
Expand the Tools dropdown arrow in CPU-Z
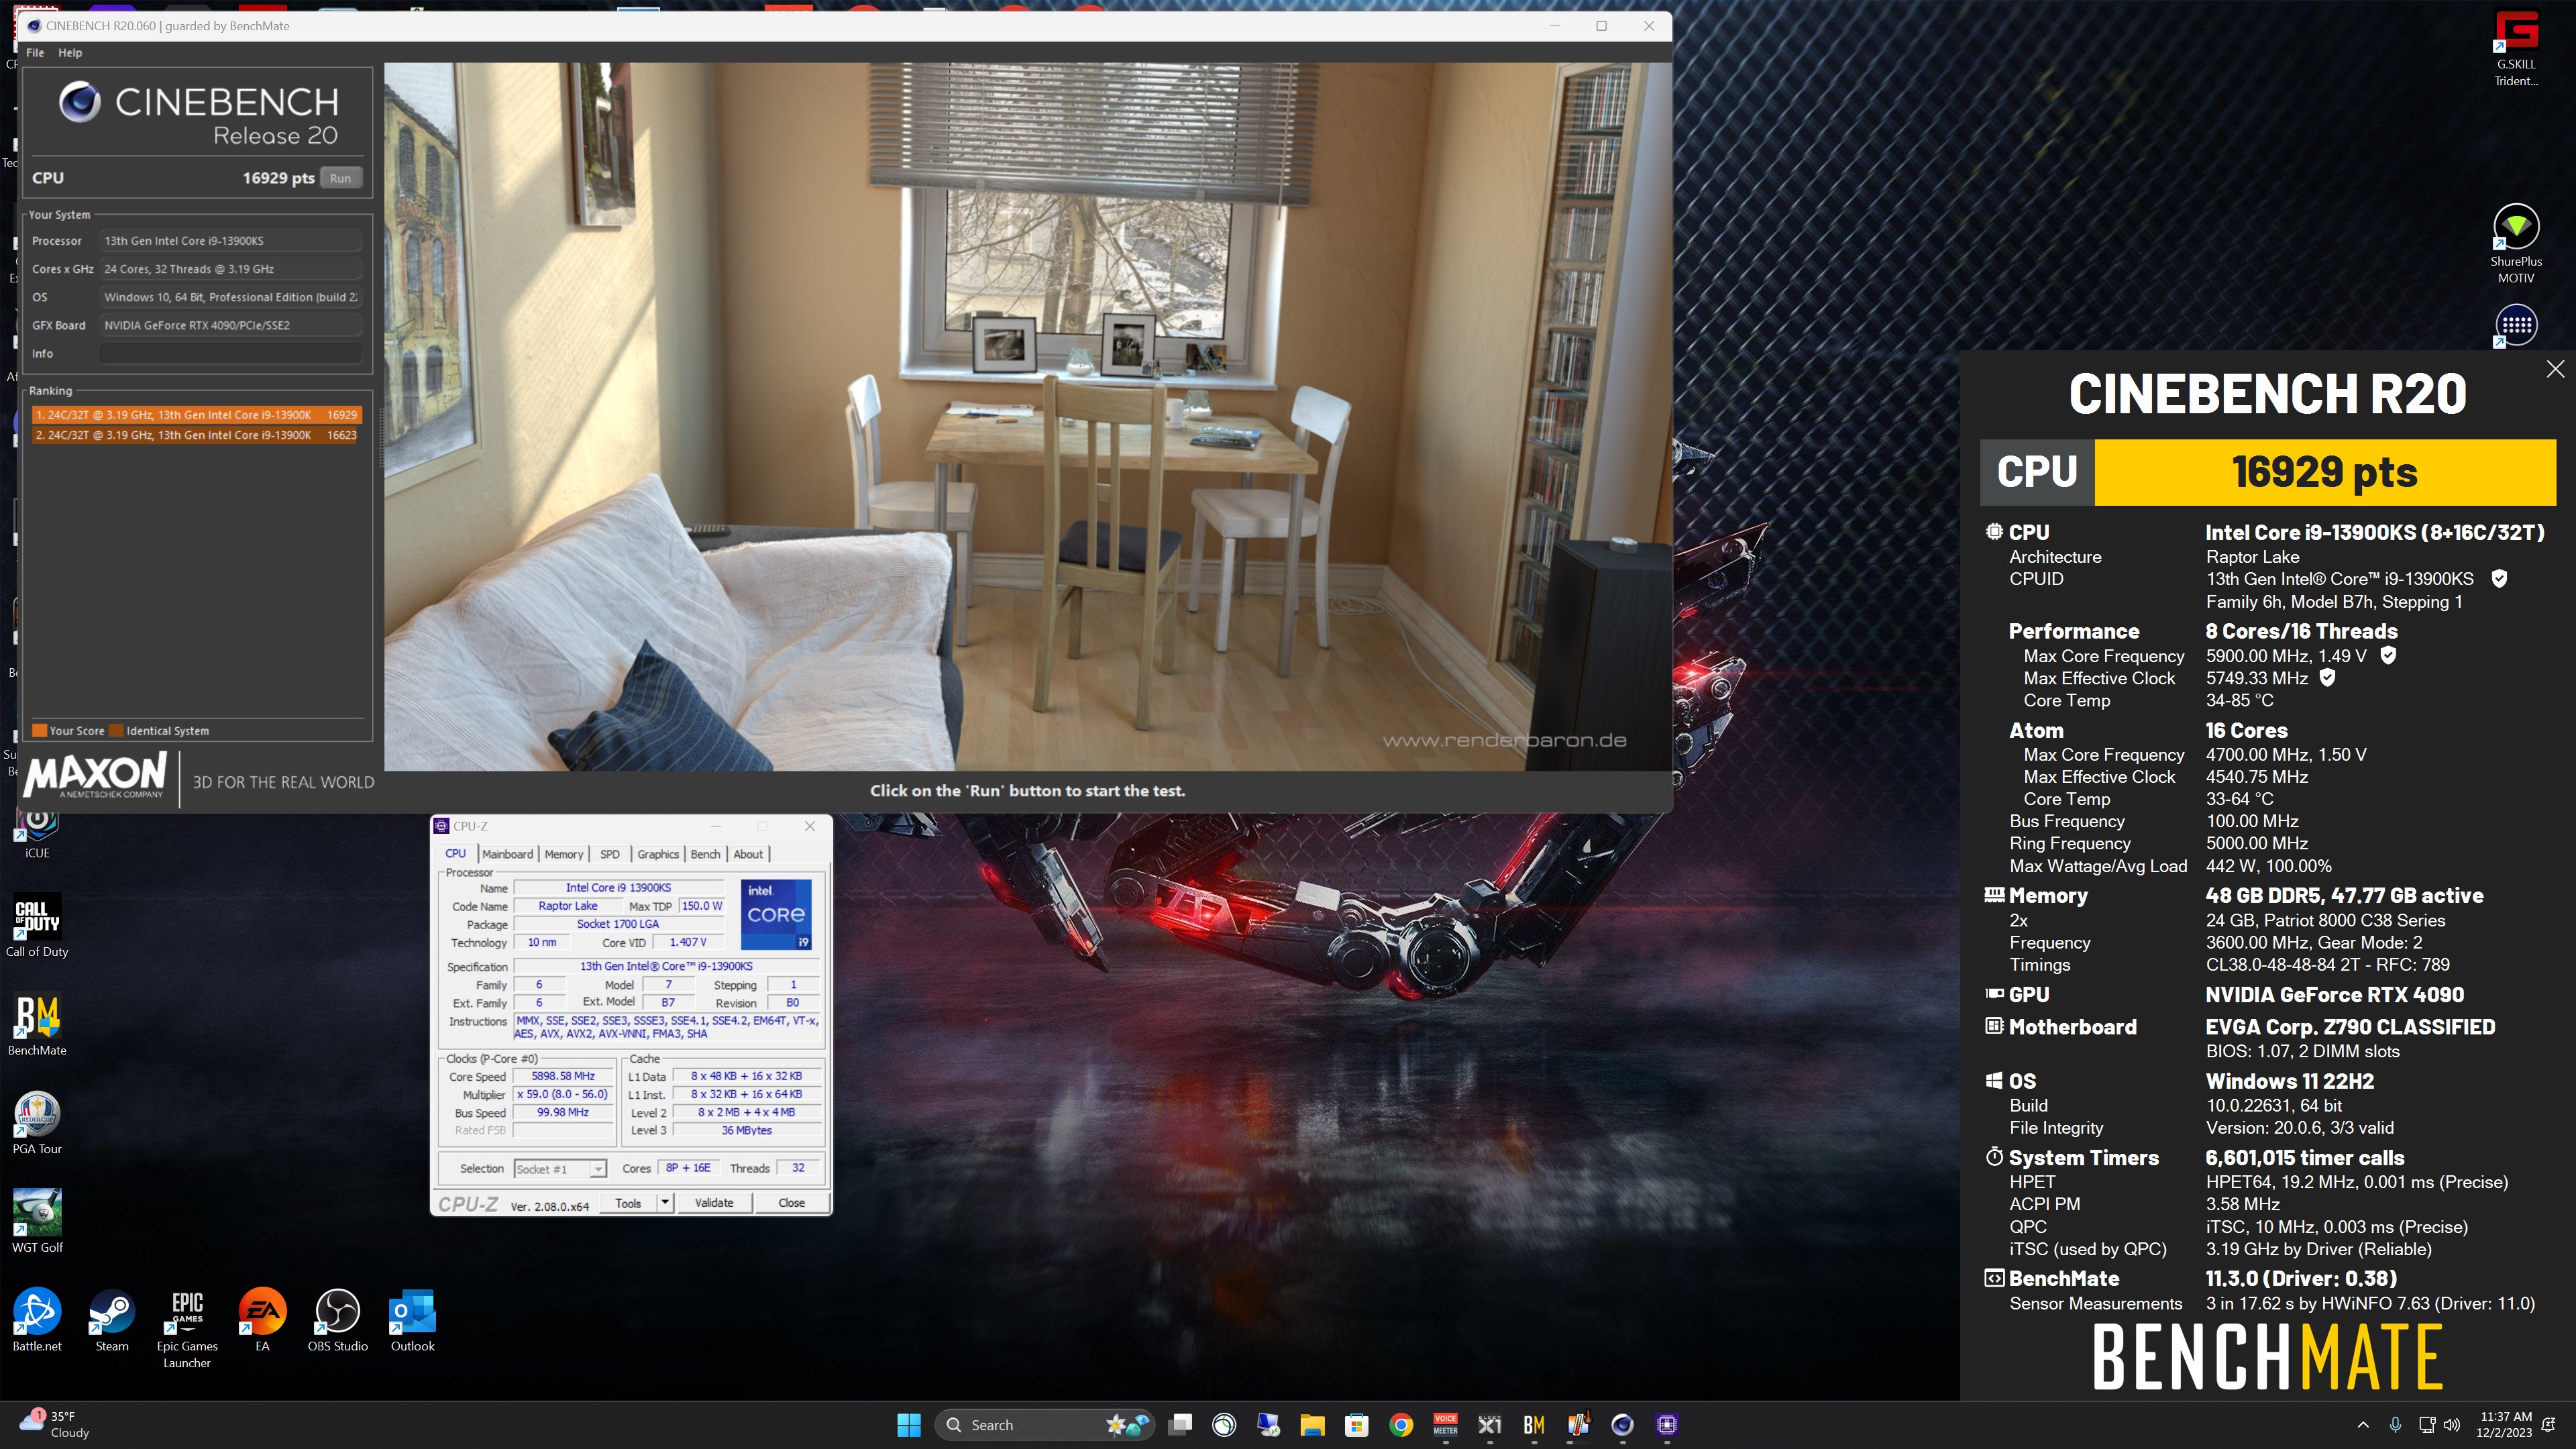click(664, 1203)
